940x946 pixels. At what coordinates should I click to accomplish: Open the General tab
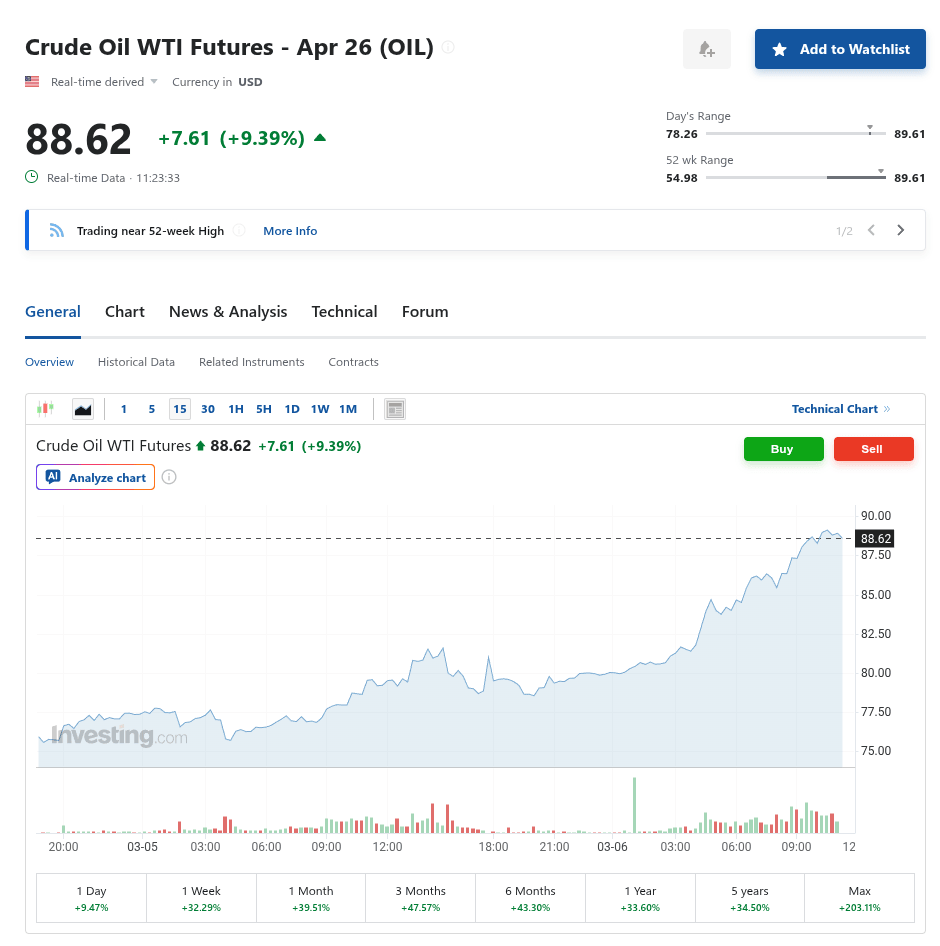(x=52, y=312)
